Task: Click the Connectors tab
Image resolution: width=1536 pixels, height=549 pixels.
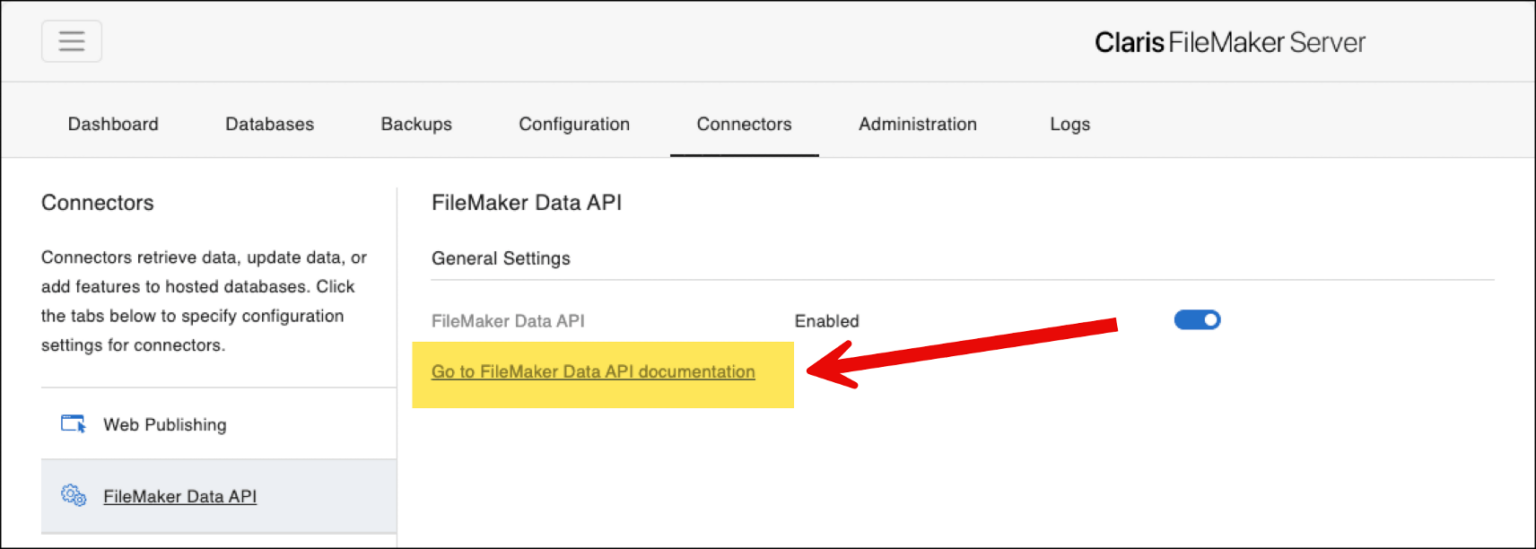Action: [744, 124]
